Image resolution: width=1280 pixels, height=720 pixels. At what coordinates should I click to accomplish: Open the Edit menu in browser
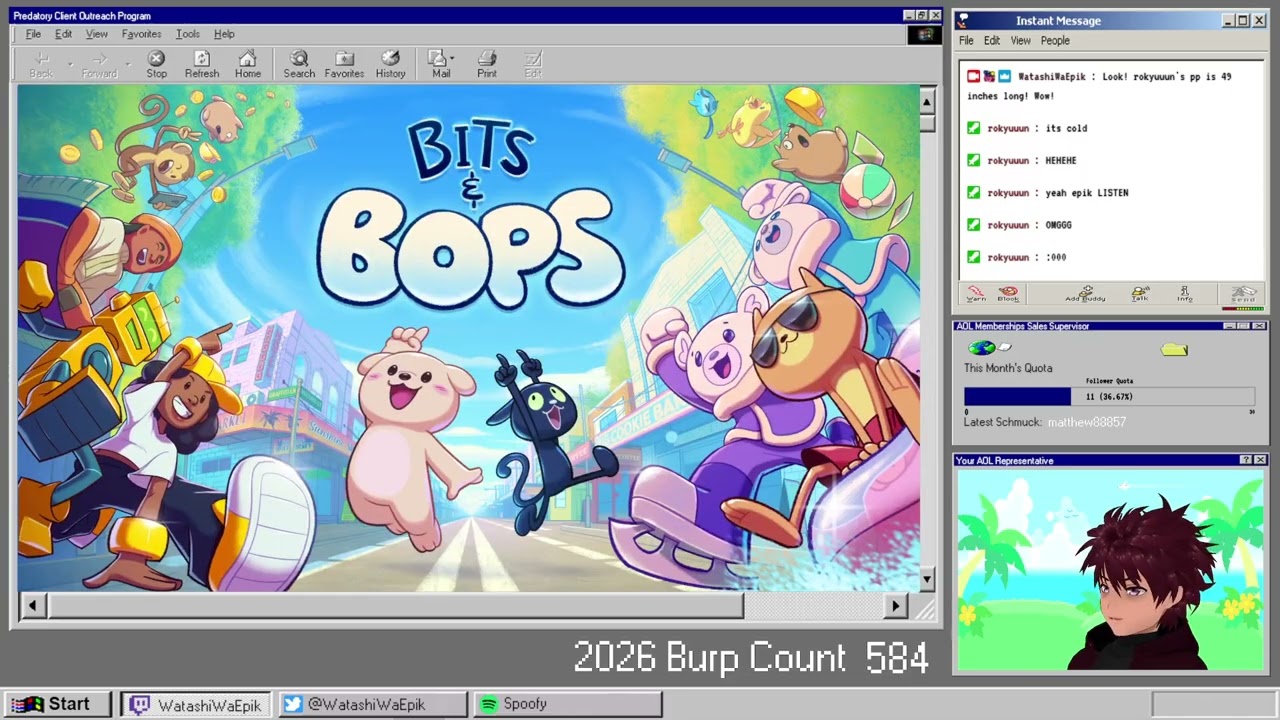pos(63,34)
